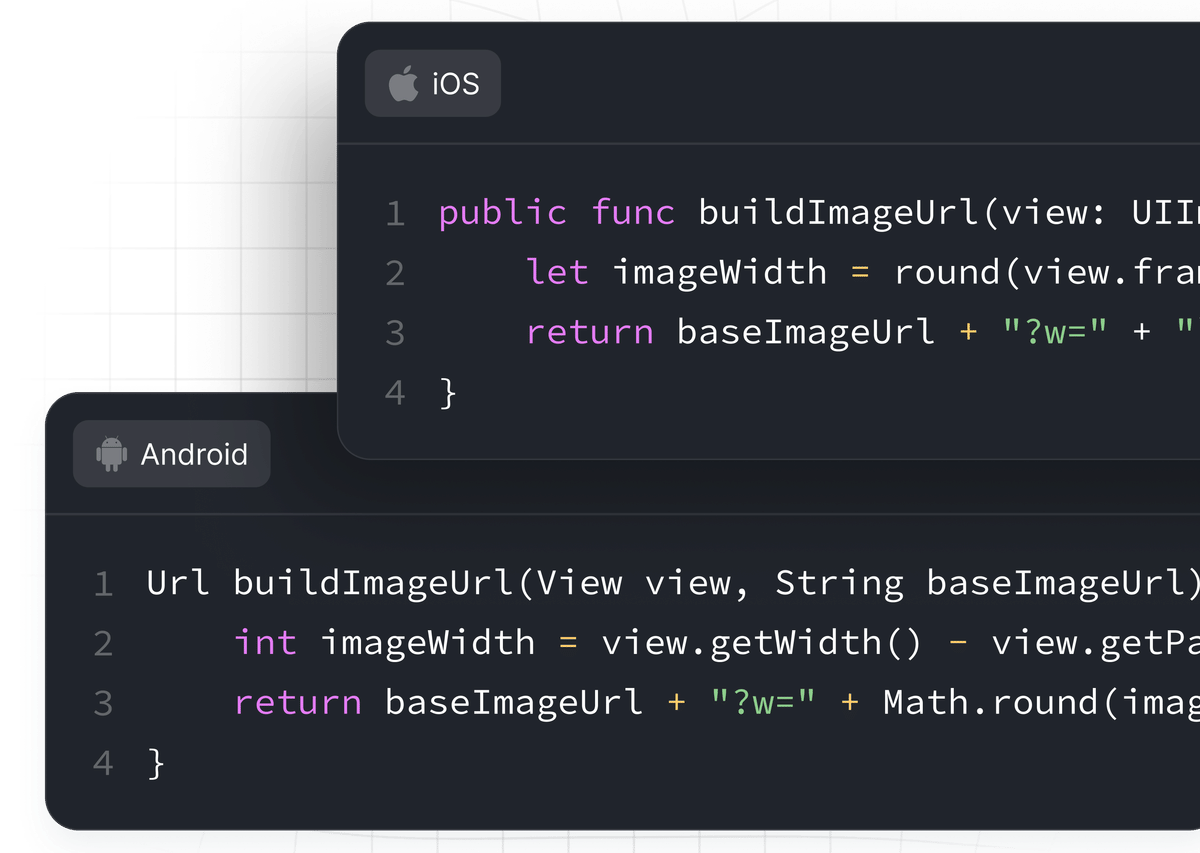Select the public keyword in the iOS code

pyautogui.click(x=503, y=213)
